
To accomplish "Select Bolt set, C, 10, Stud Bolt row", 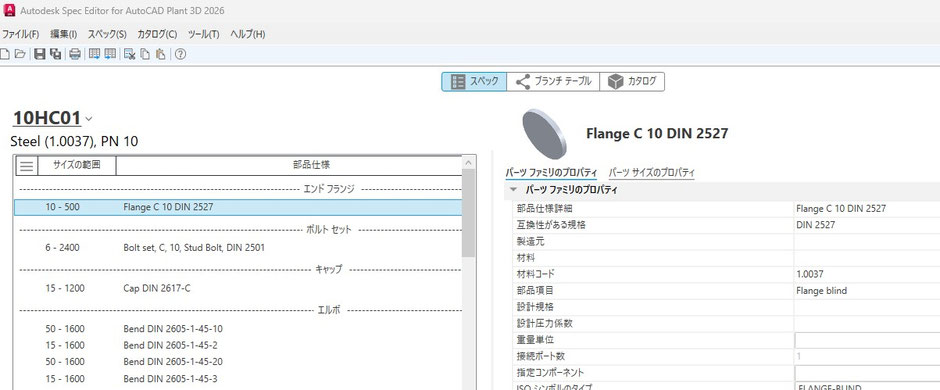I will tap(238, 247).
